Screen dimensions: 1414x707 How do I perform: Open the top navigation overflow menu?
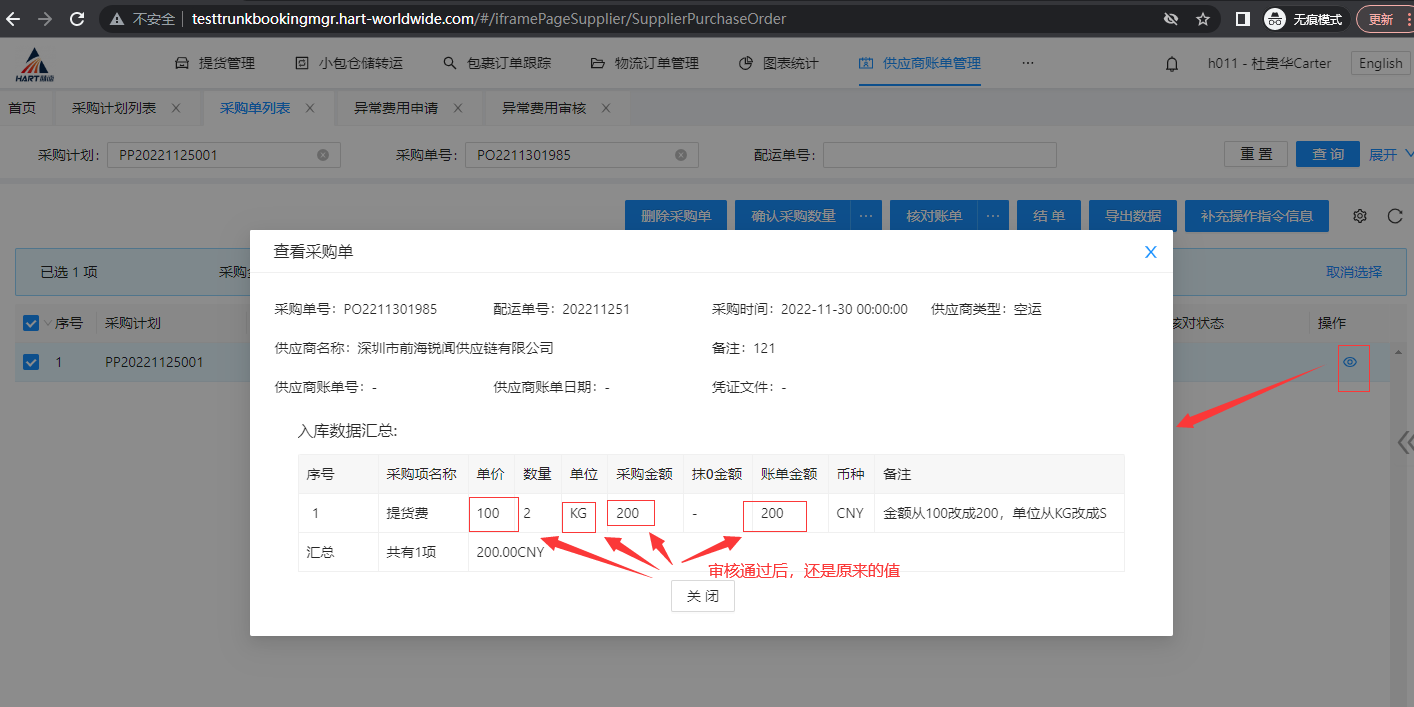(1027, 63)
